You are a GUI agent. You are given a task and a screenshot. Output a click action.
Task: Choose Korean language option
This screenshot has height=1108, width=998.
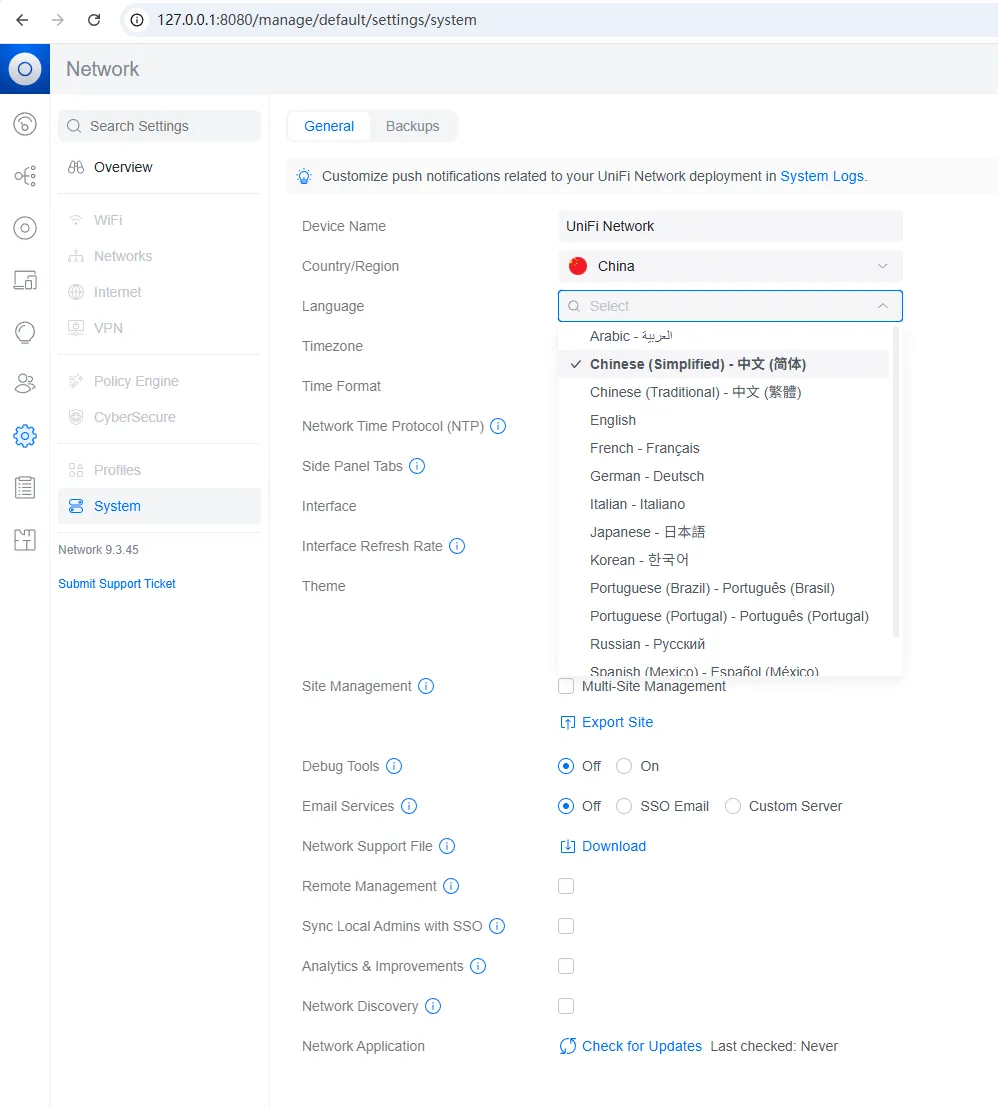723,560
